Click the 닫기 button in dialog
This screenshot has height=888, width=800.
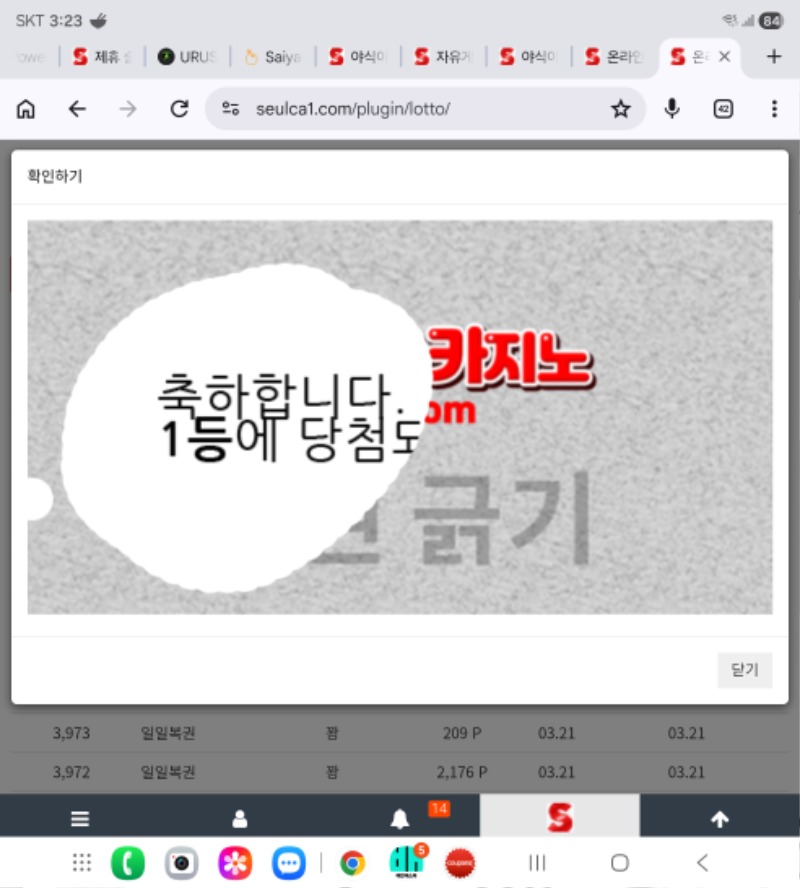745,670
